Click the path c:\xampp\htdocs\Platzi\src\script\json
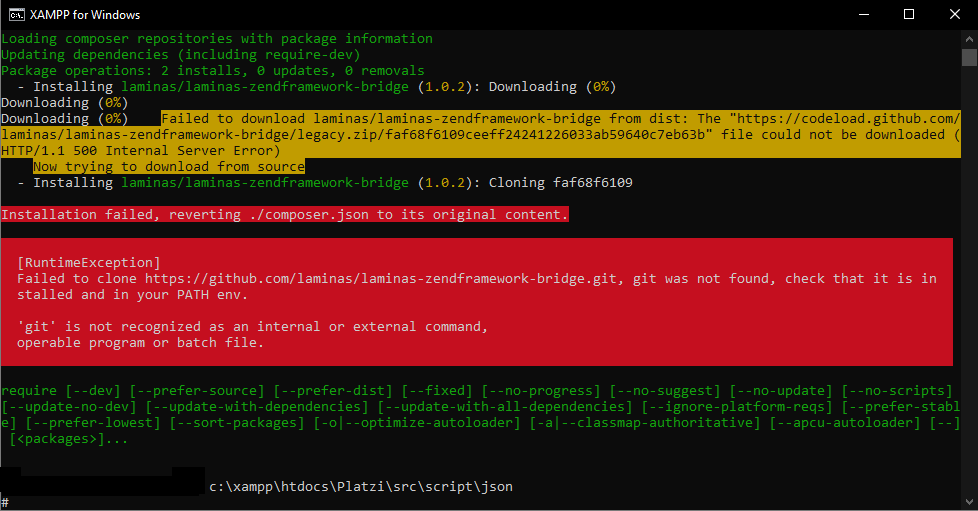Image resolution: width=978 pixels, height=511 pixels. [x=361, y=487]
